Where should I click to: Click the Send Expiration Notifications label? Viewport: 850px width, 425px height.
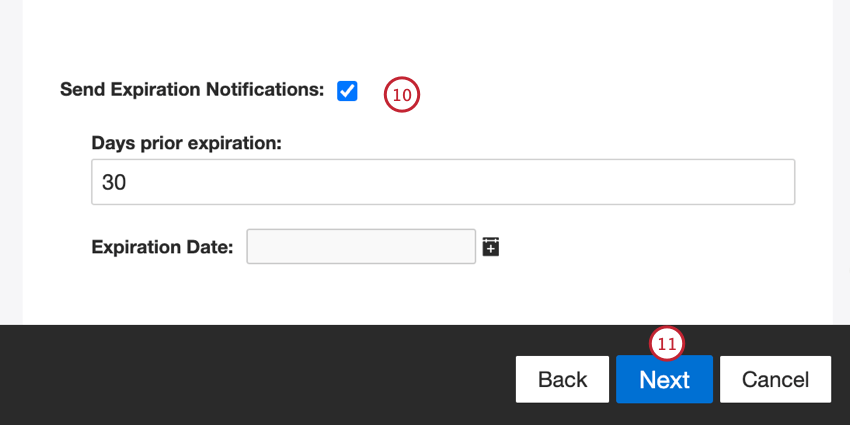click(x=192, y=89)
